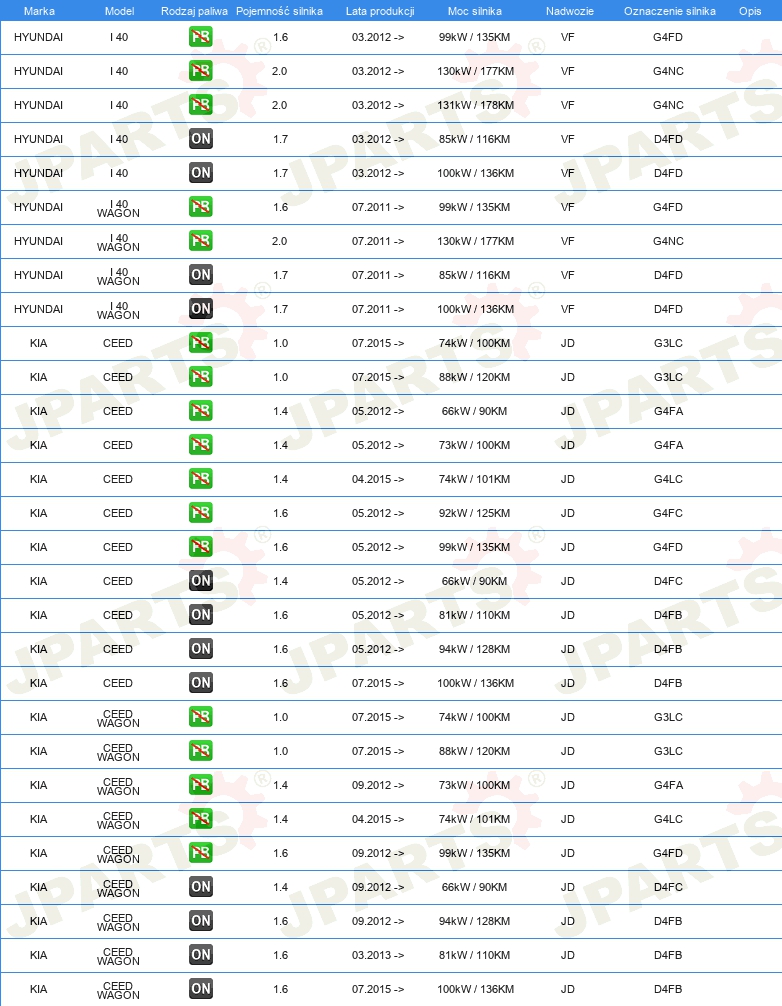Click diesel ON icon for Kia Ceed 66kW/90KM D4FC

point(201,581)
